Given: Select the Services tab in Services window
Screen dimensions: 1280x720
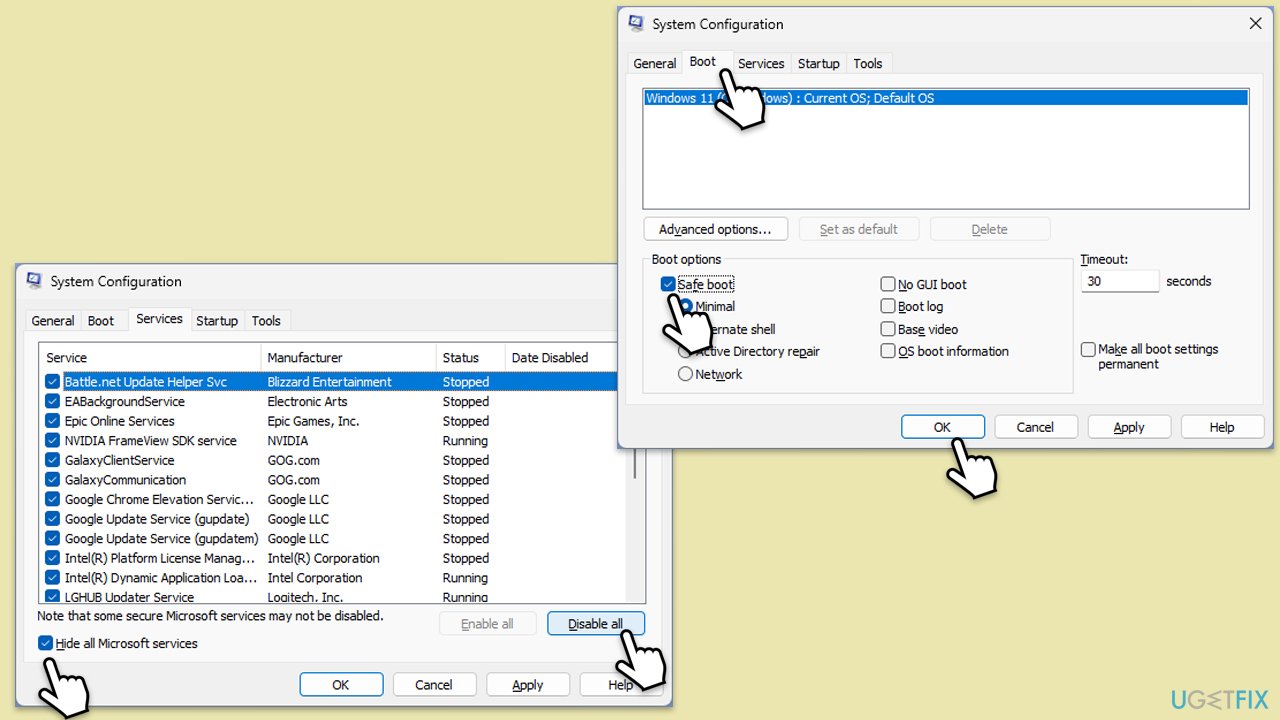Looking at the screenshot, I should [x=159, y=319].
